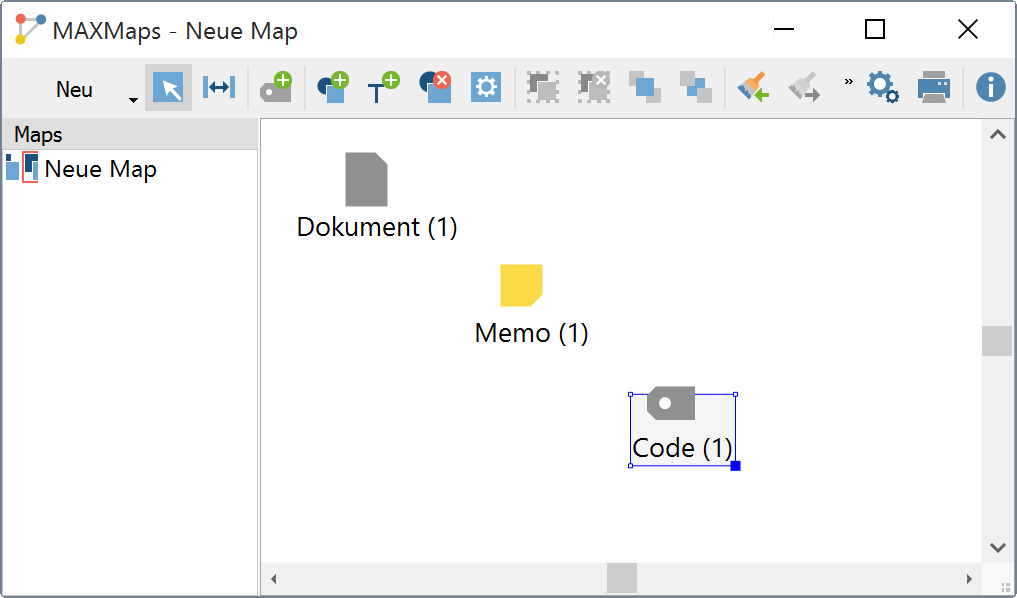Click the vertical scrollbar down arrow
The image size is (1017, 598).
tap(998, 547)
